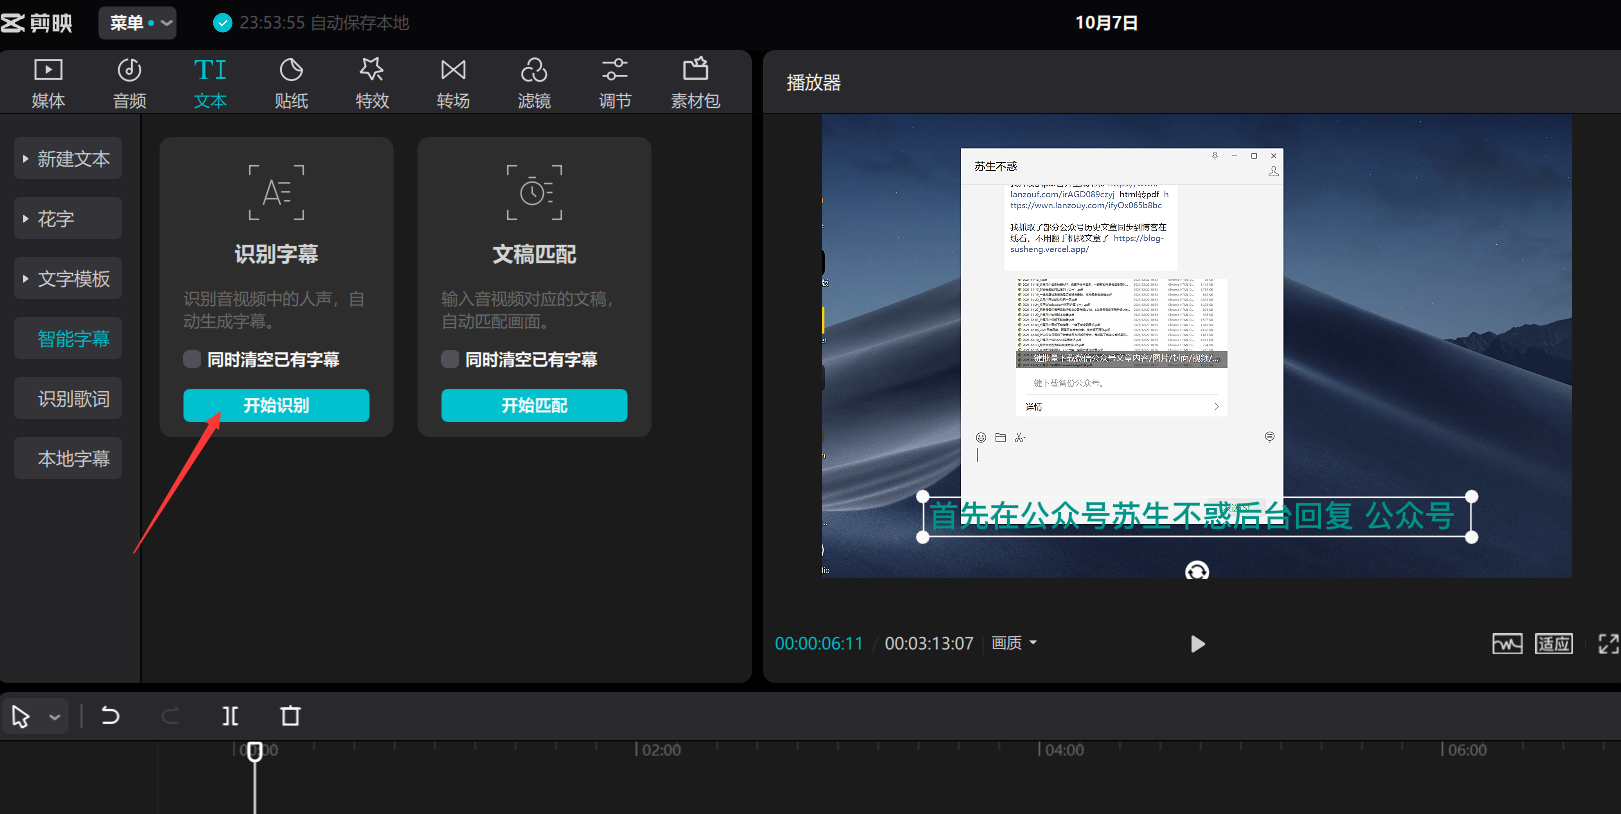Click the 开始匹配 button
Screen dimensions: 1621x814
pos(534,405)
